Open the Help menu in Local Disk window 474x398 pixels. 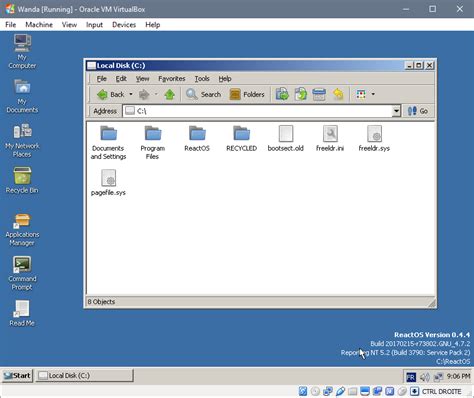225,79
